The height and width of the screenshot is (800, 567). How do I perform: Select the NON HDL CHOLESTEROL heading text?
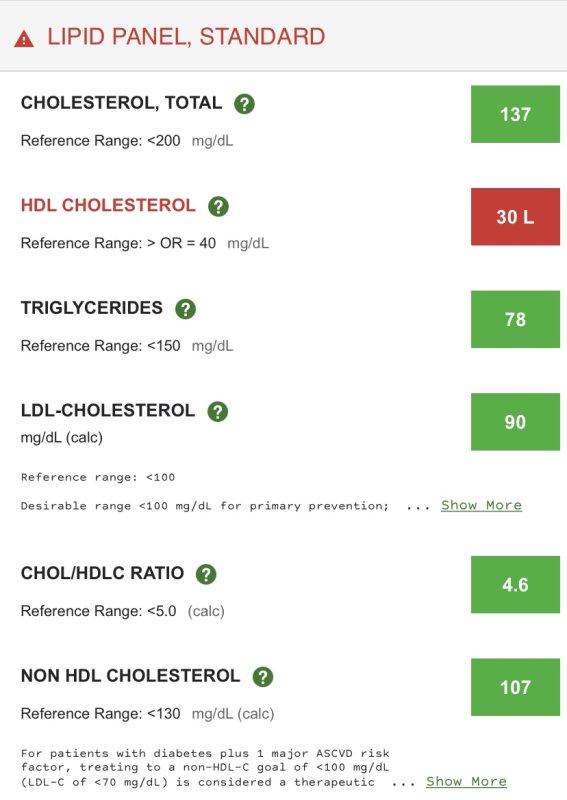point(131,676)
